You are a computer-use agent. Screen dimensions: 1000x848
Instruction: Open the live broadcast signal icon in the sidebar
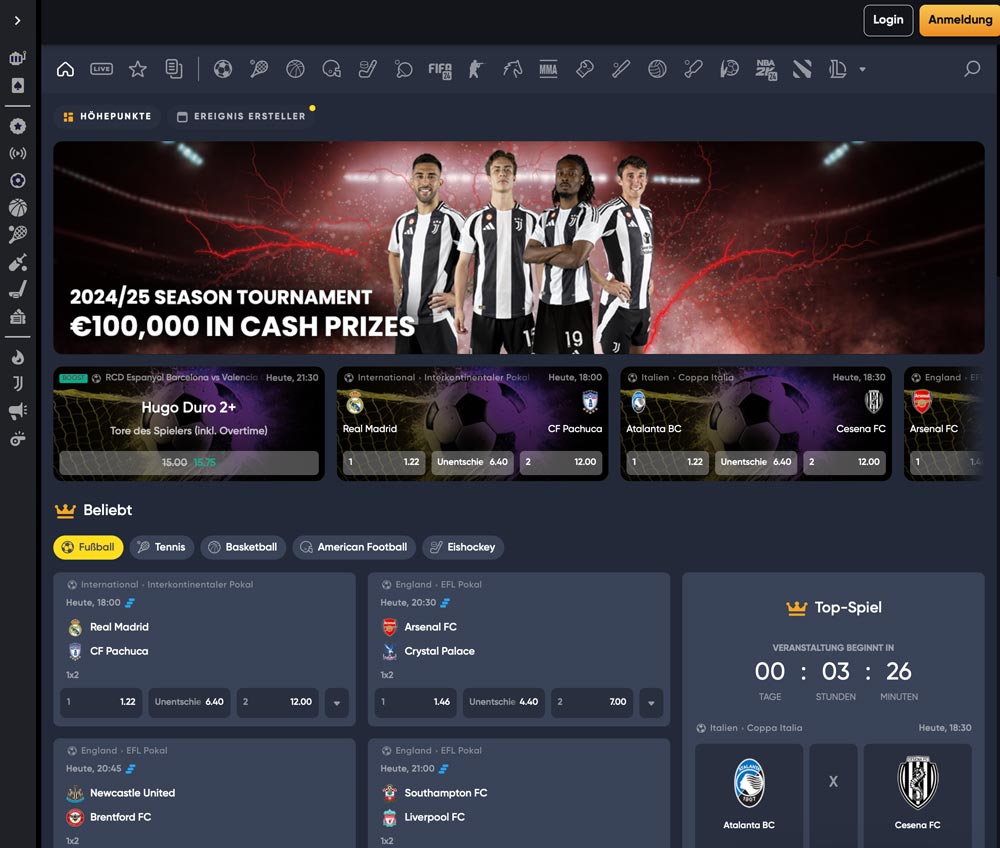point(18,154)
